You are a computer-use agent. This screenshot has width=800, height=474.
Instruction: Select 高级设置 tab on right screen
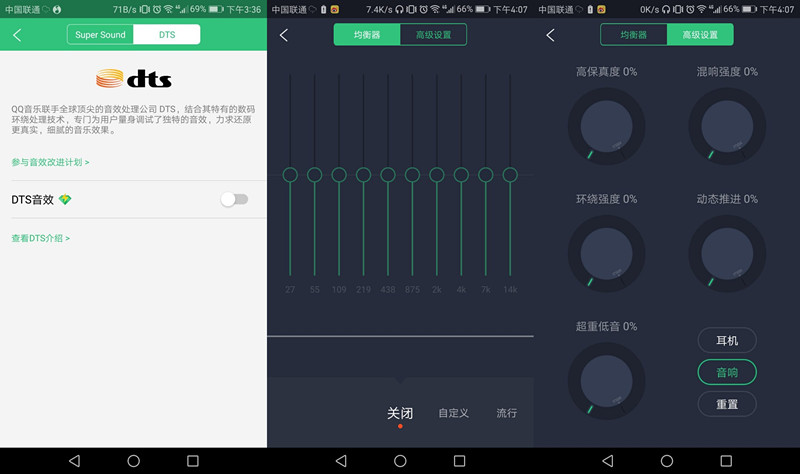point(700,35)
